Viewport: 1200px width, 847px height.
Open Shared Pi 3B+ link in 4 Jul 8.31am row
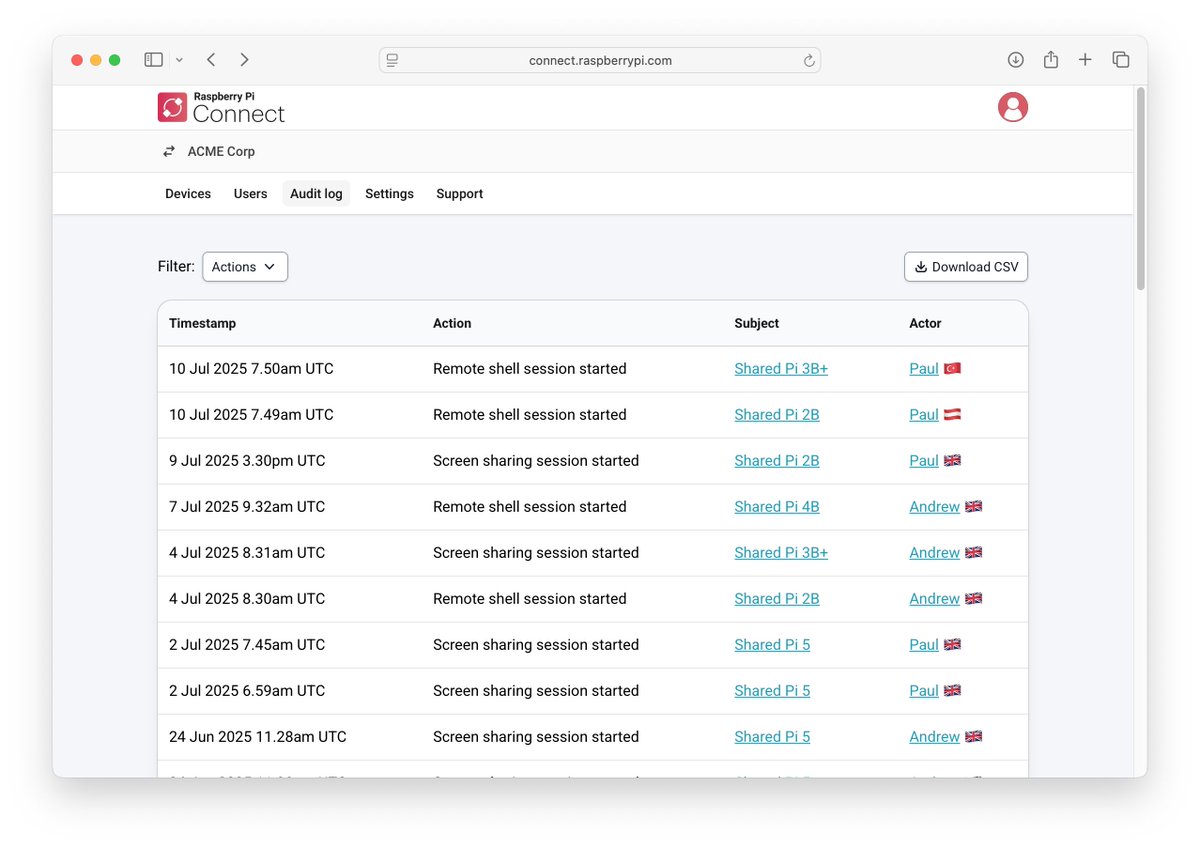click(781, 553)
